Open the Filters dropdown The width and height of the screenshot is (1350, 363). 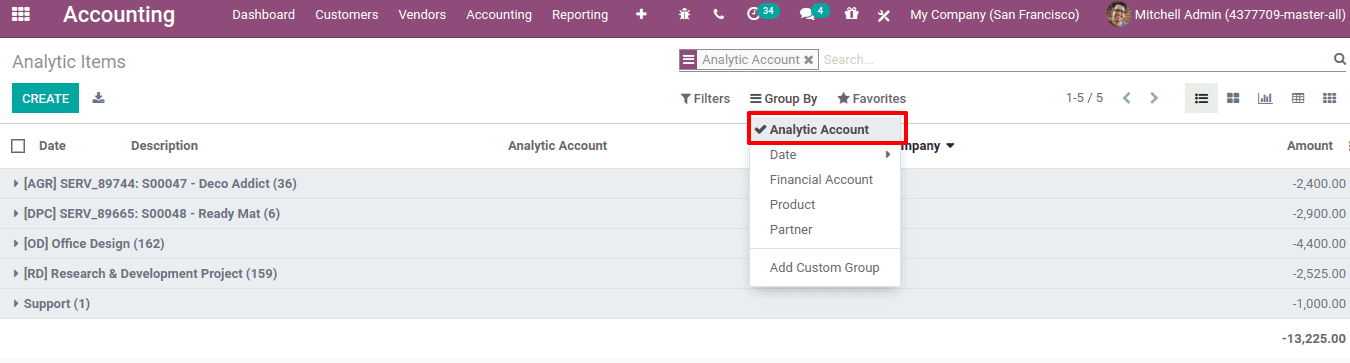pos(705,99)
